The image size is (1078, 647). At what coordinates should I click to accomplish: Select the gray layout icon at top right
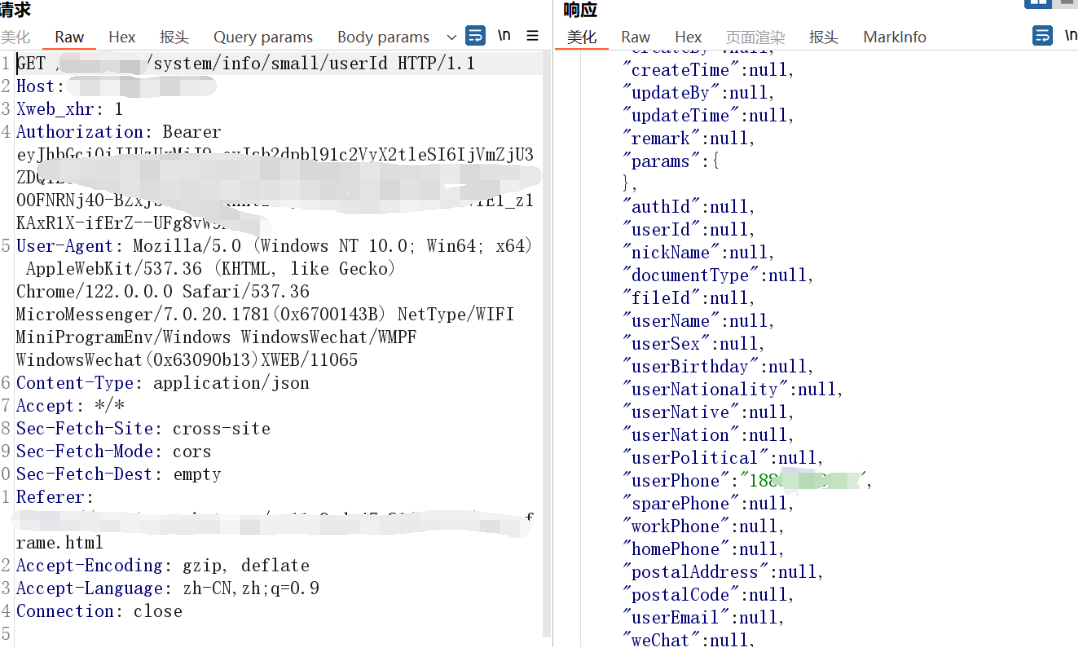coord(1067,3)
